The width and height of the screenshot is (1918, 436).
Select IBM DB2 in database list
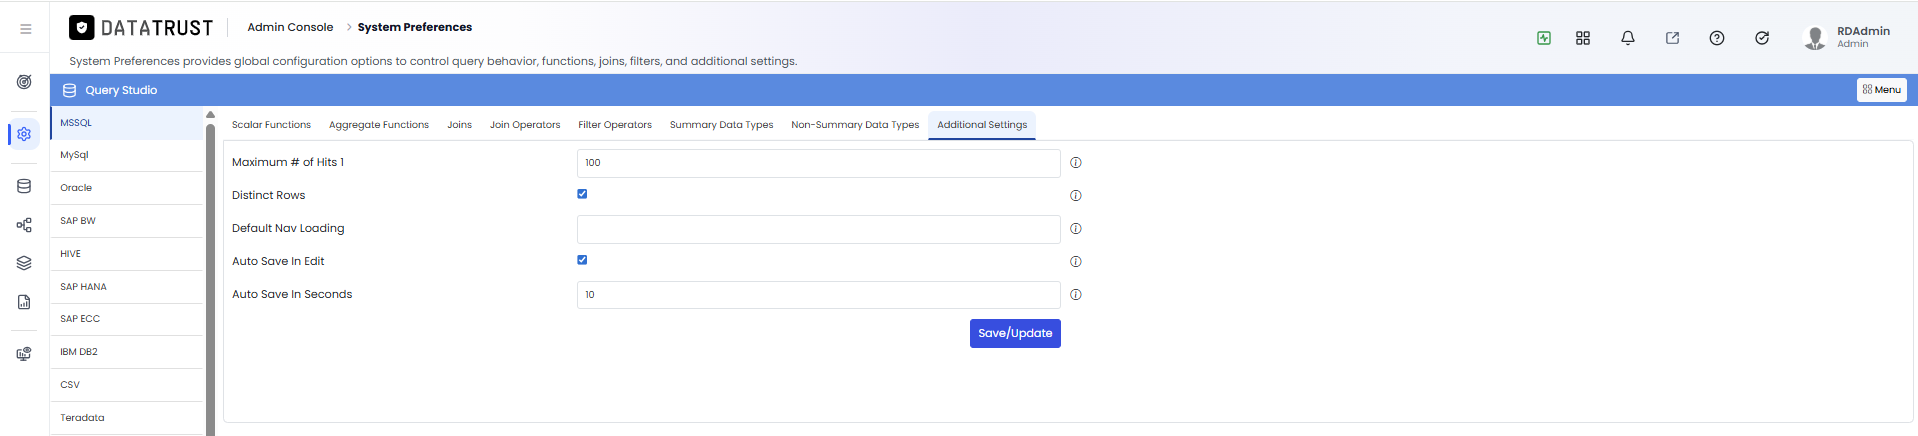point(127,352)
